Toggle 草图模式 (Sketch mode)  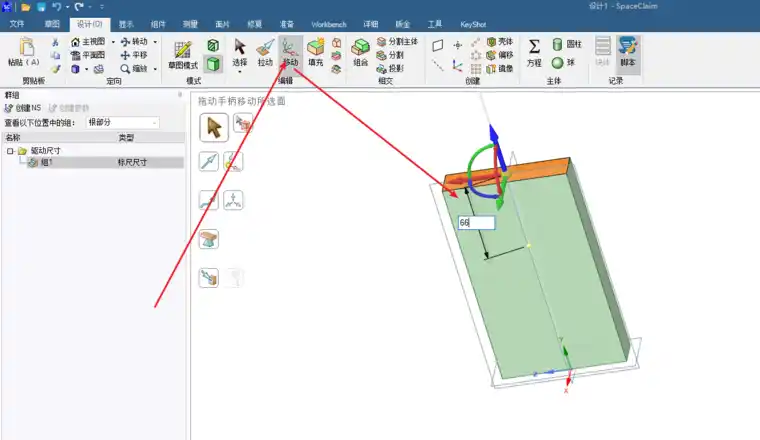tap(183, 54)
